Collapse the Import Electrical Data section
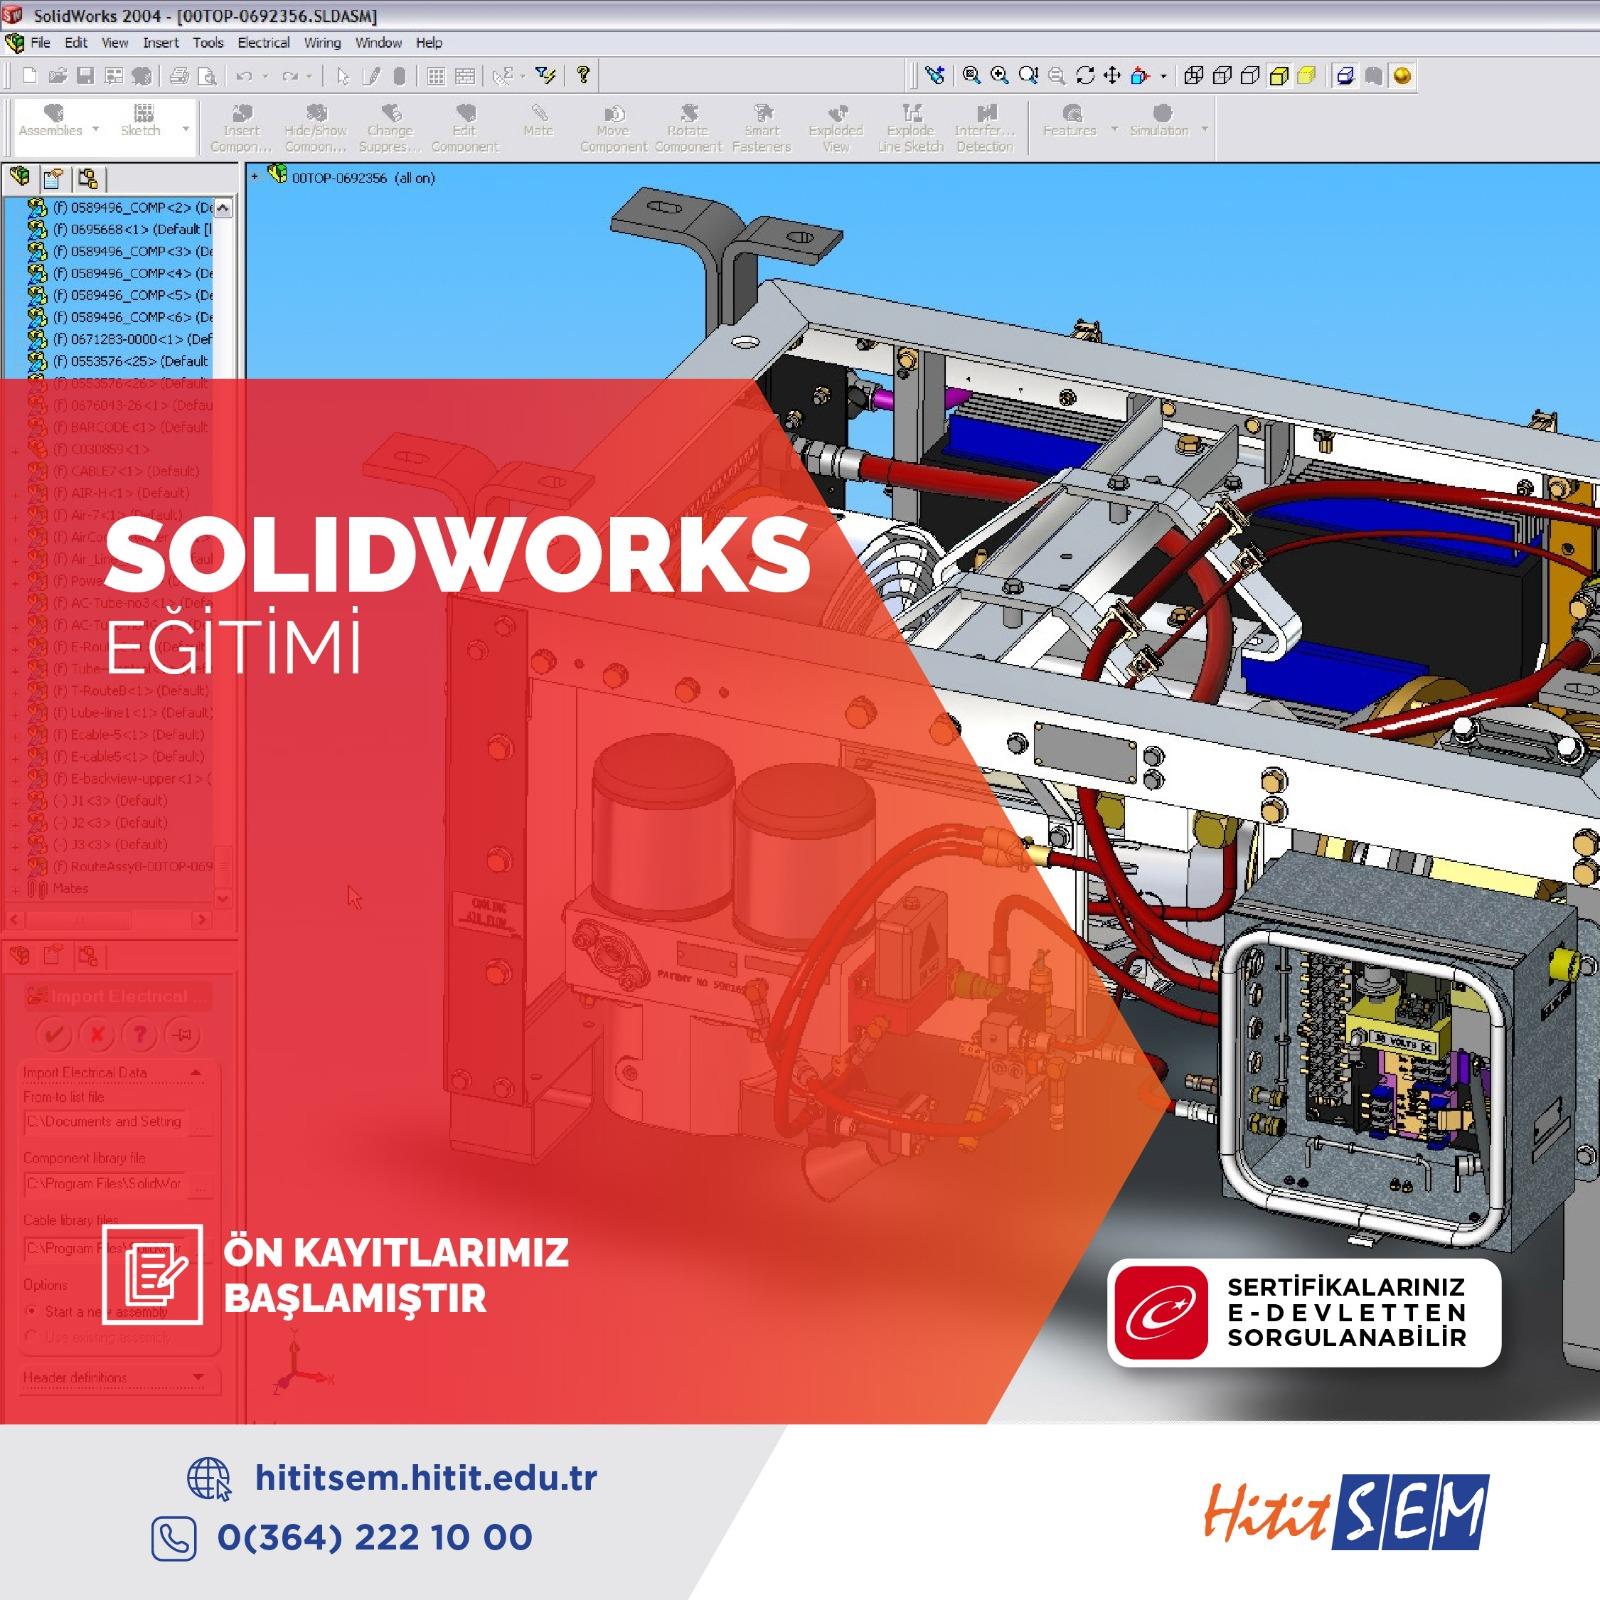 pyautogui.click(x=196, y=1072)
